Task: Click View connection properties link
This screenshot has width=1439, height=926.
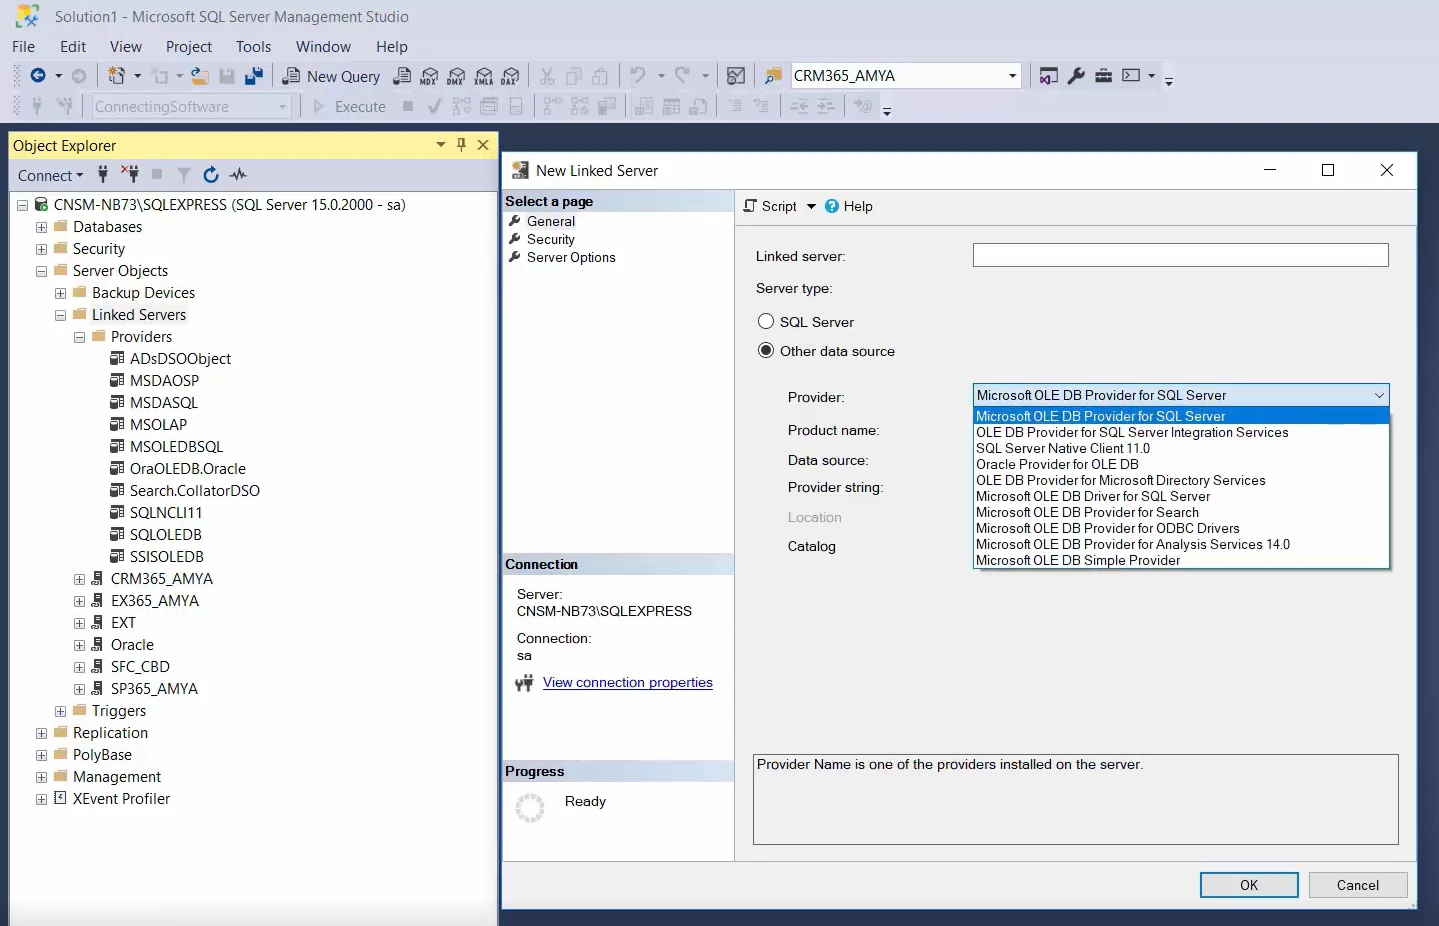Action: click(x=628, y=683)
